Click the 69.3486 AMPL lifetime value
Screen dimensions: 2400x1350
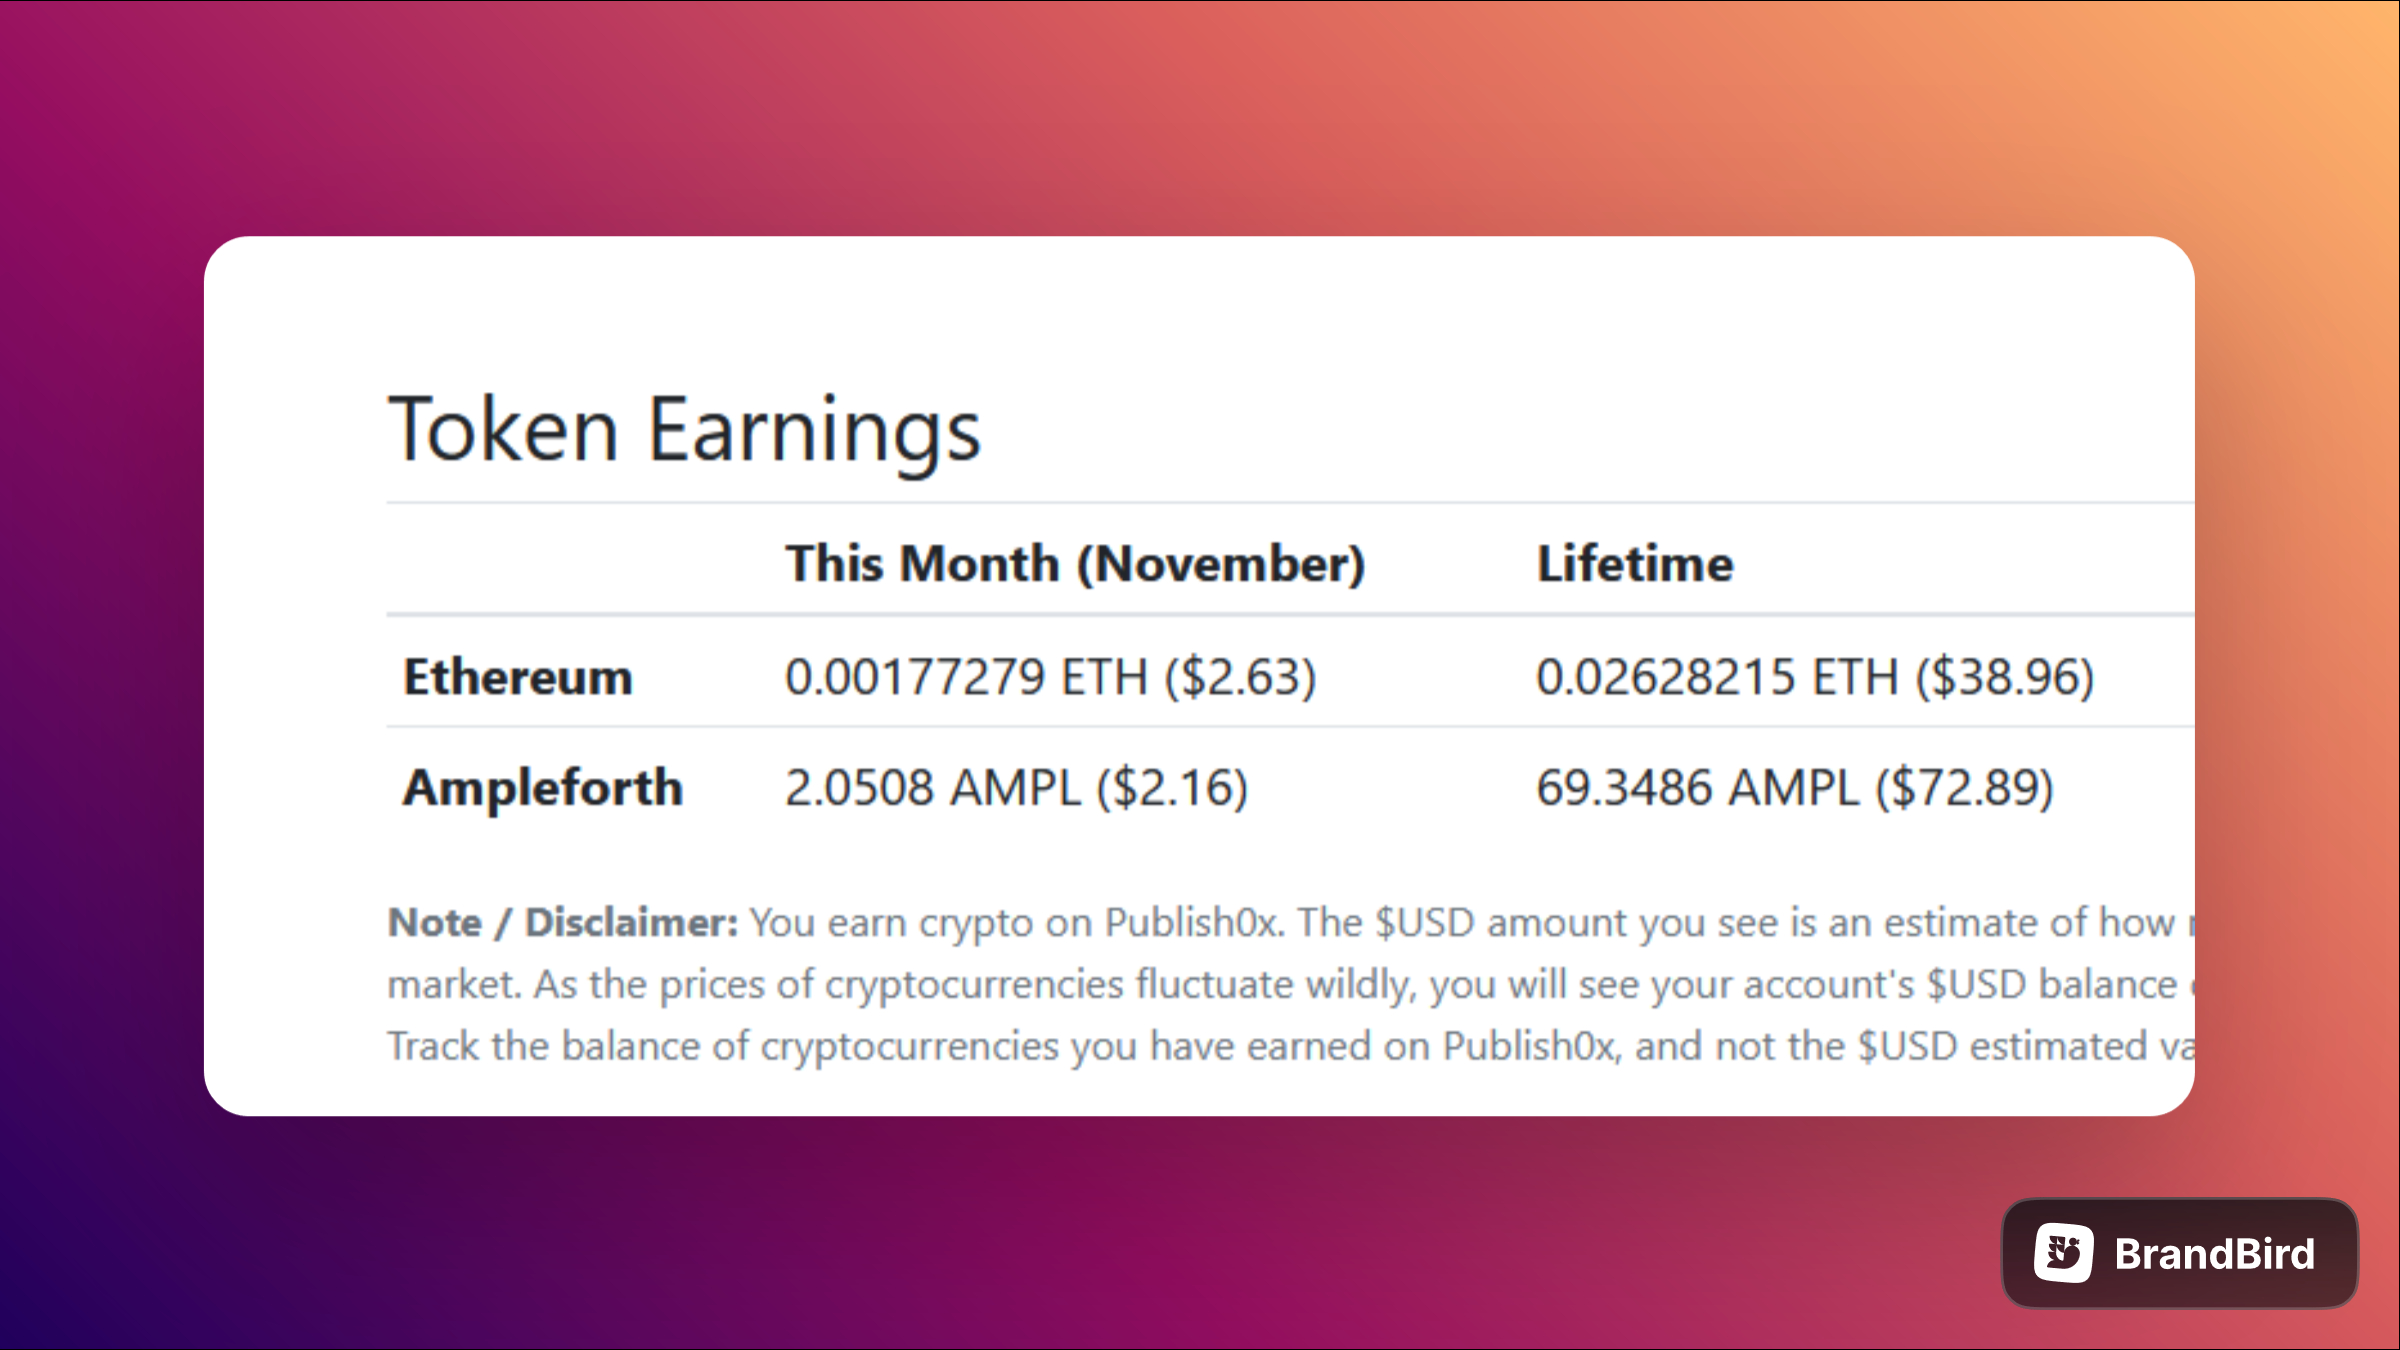coord(1697,788)
